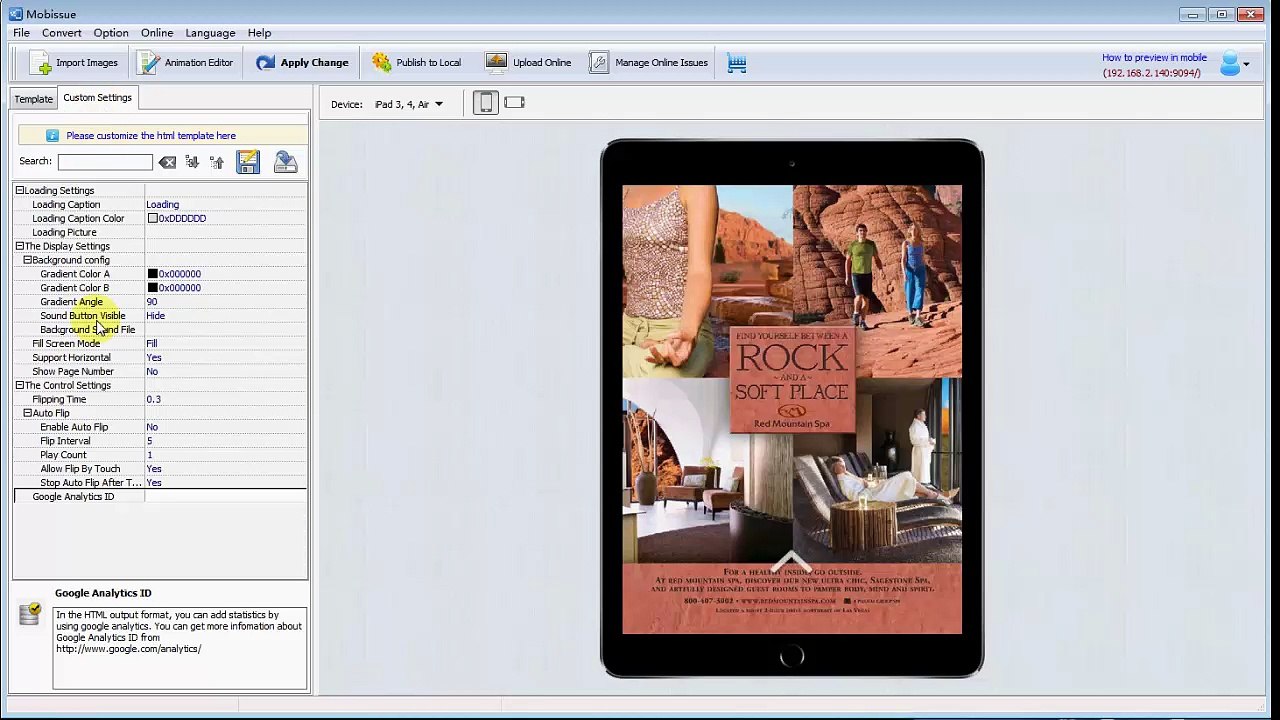Select the Allow Flip By Touch row
The image size is (1280, 720).
[x=160, y=469]
